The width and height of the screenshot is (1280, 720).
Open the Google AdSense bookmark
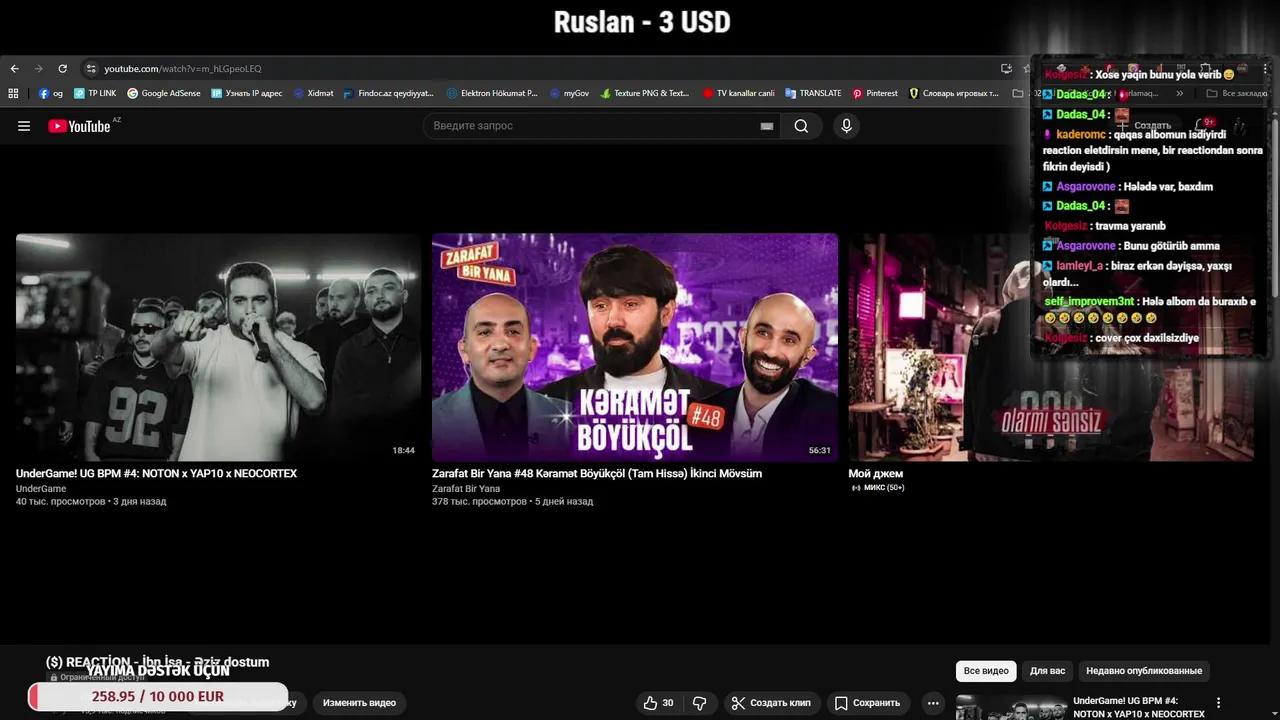tap(164, 93)
